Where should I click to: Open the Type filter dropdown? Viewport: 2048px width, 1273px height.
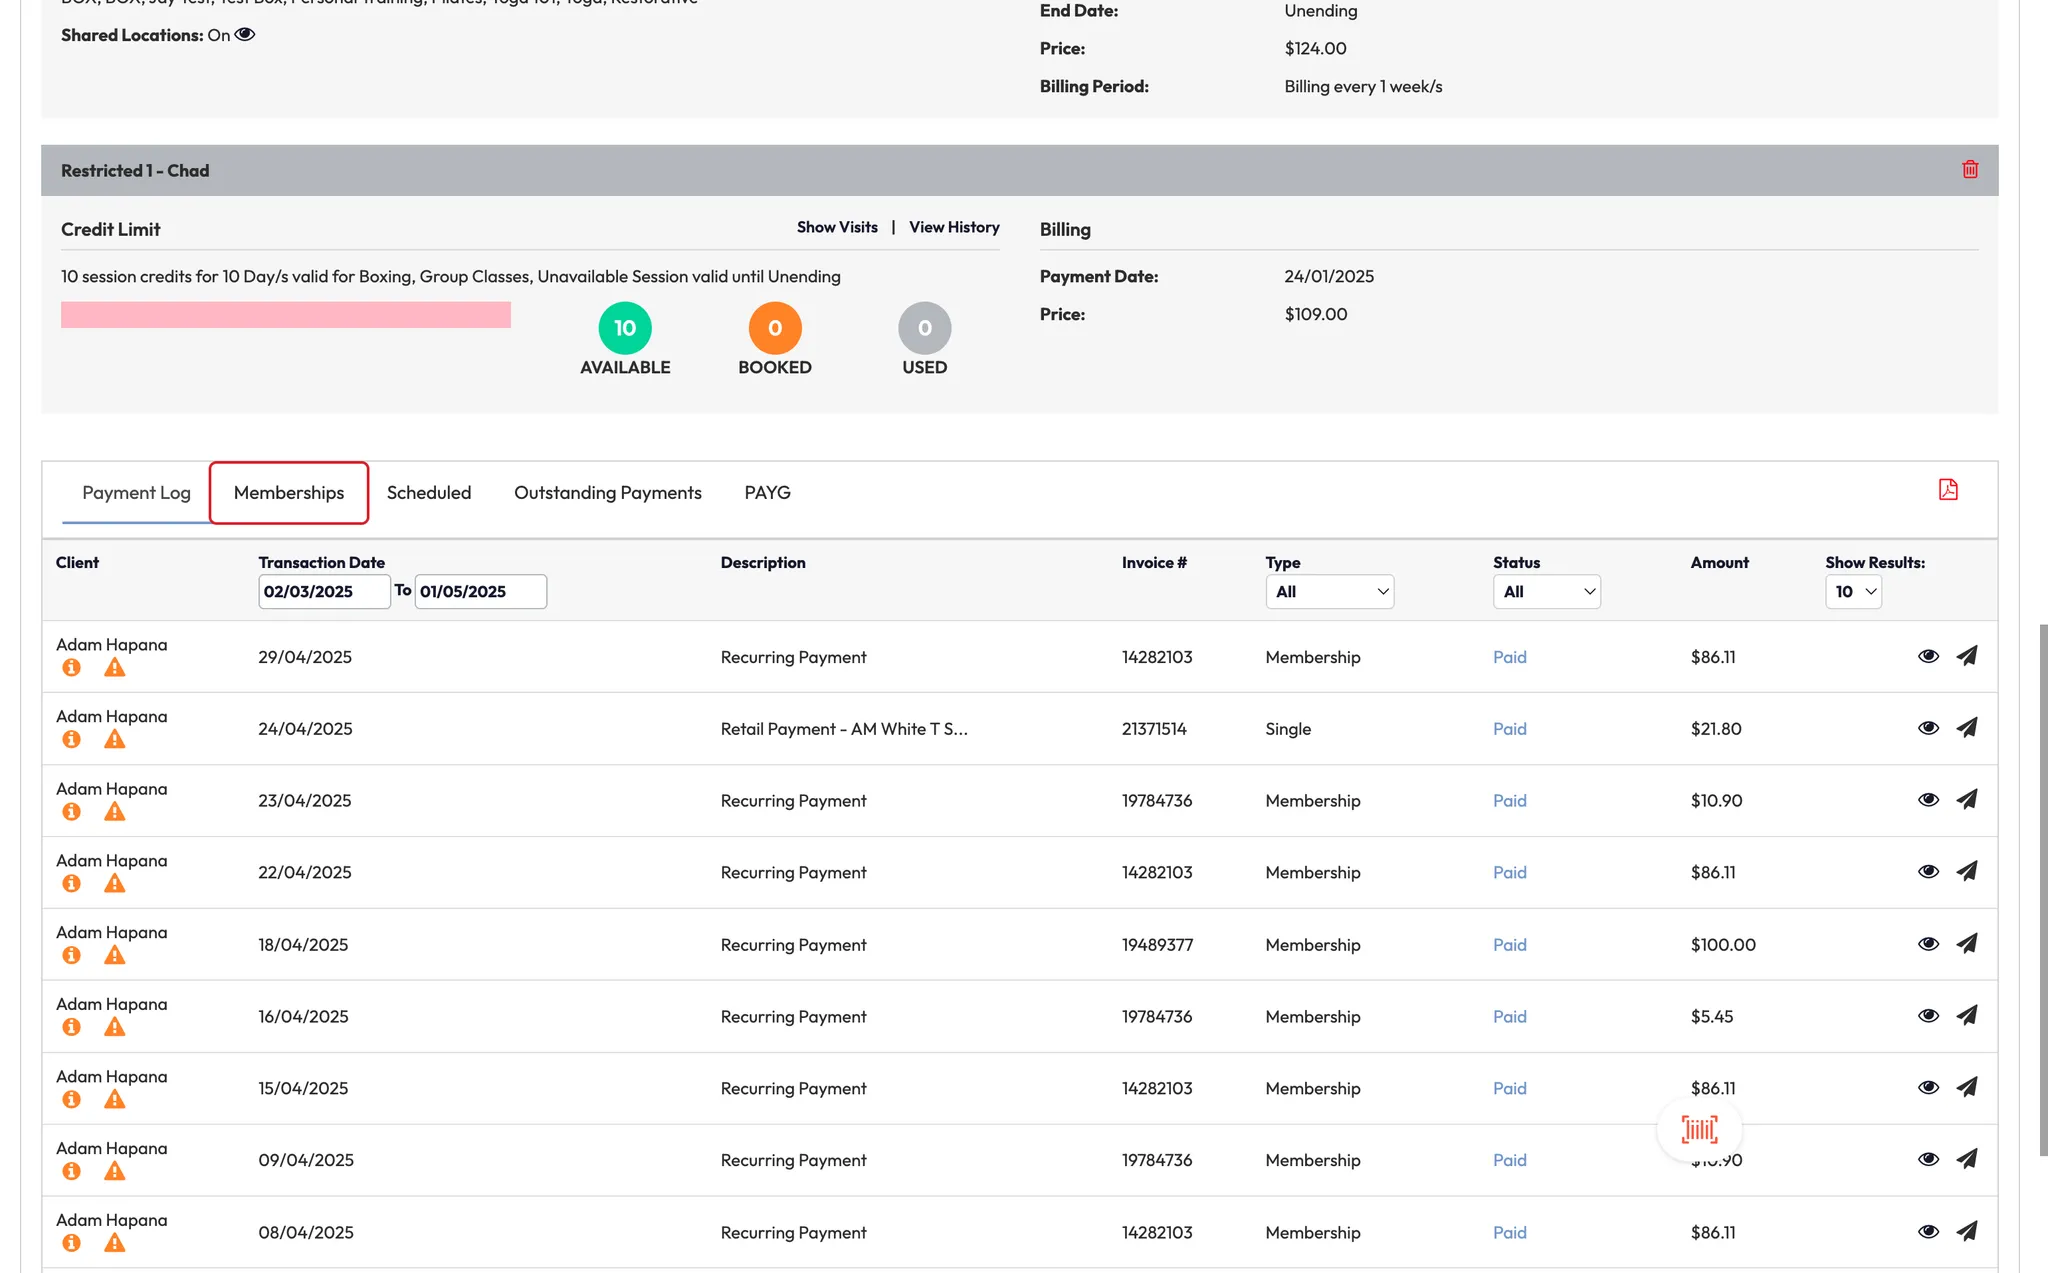(1329, 591)
